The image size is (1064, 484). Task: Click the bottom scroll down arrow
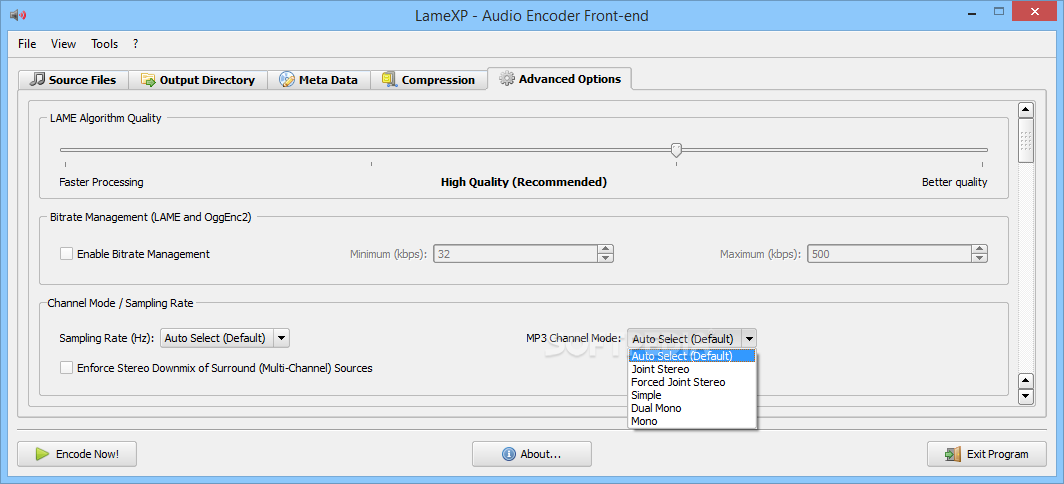point(1026,397)
